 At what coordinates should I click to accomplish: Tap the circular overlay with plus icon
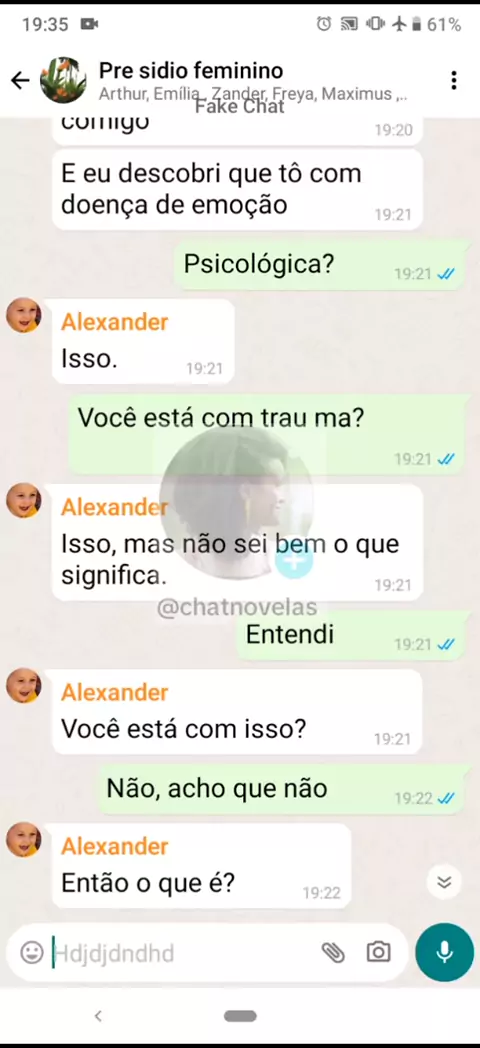click(237, 502)
